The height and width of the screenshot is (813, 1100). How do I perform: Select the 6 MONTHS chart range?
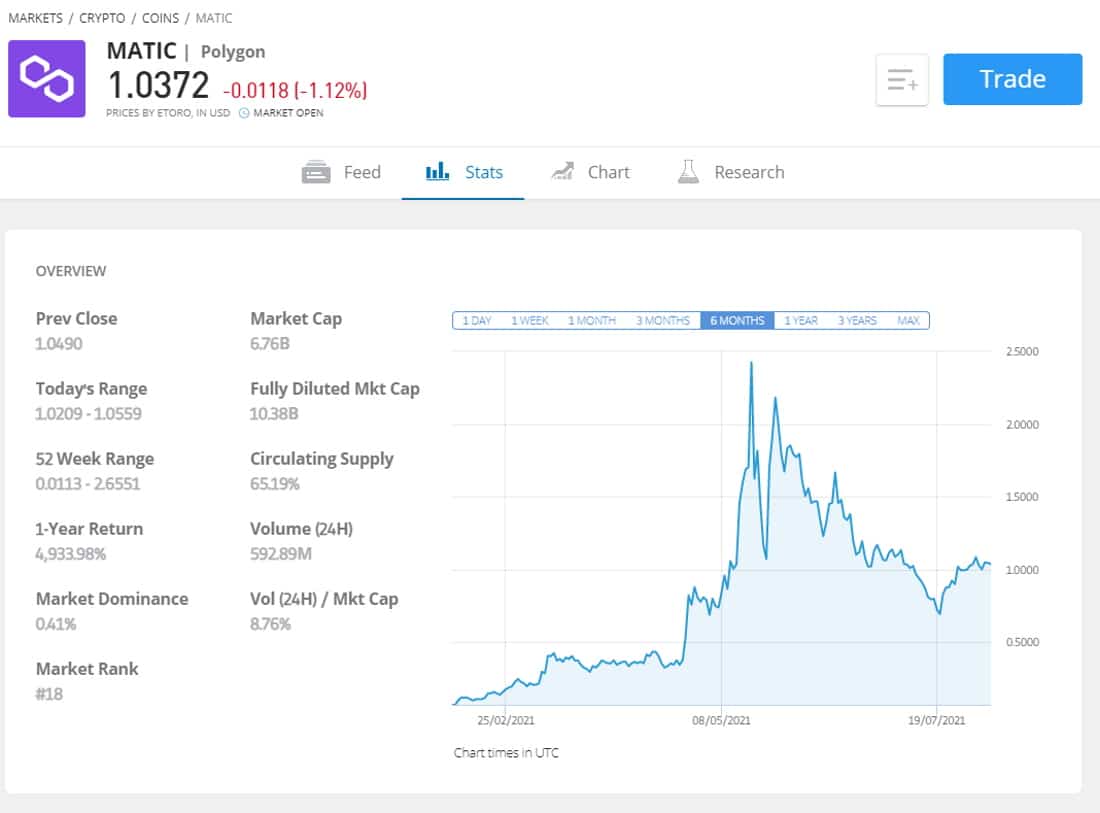[737, 321]
